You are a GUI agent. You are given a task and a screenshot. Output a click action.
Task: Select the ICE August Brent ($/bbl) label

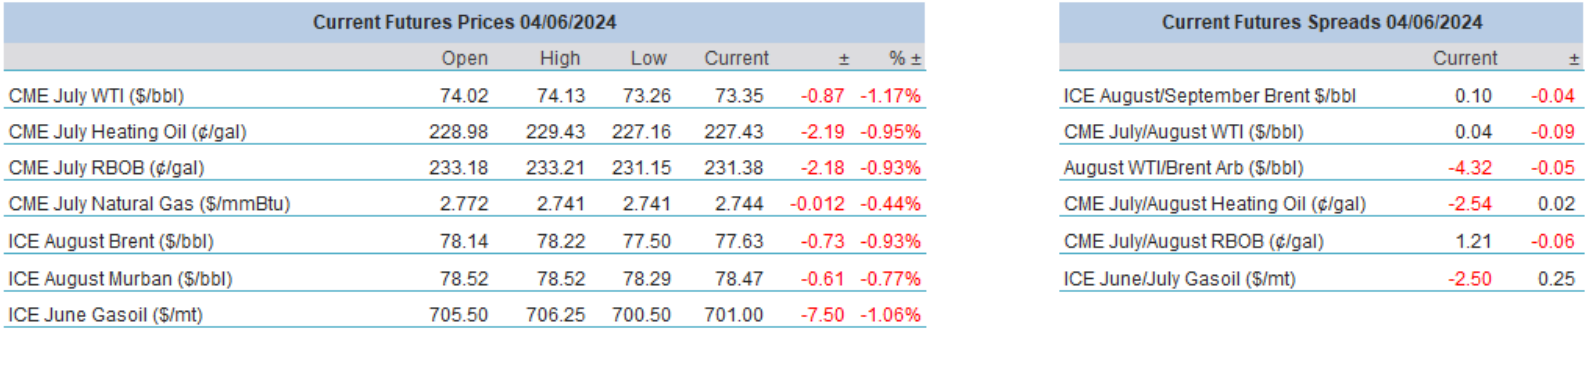(111, 241)
